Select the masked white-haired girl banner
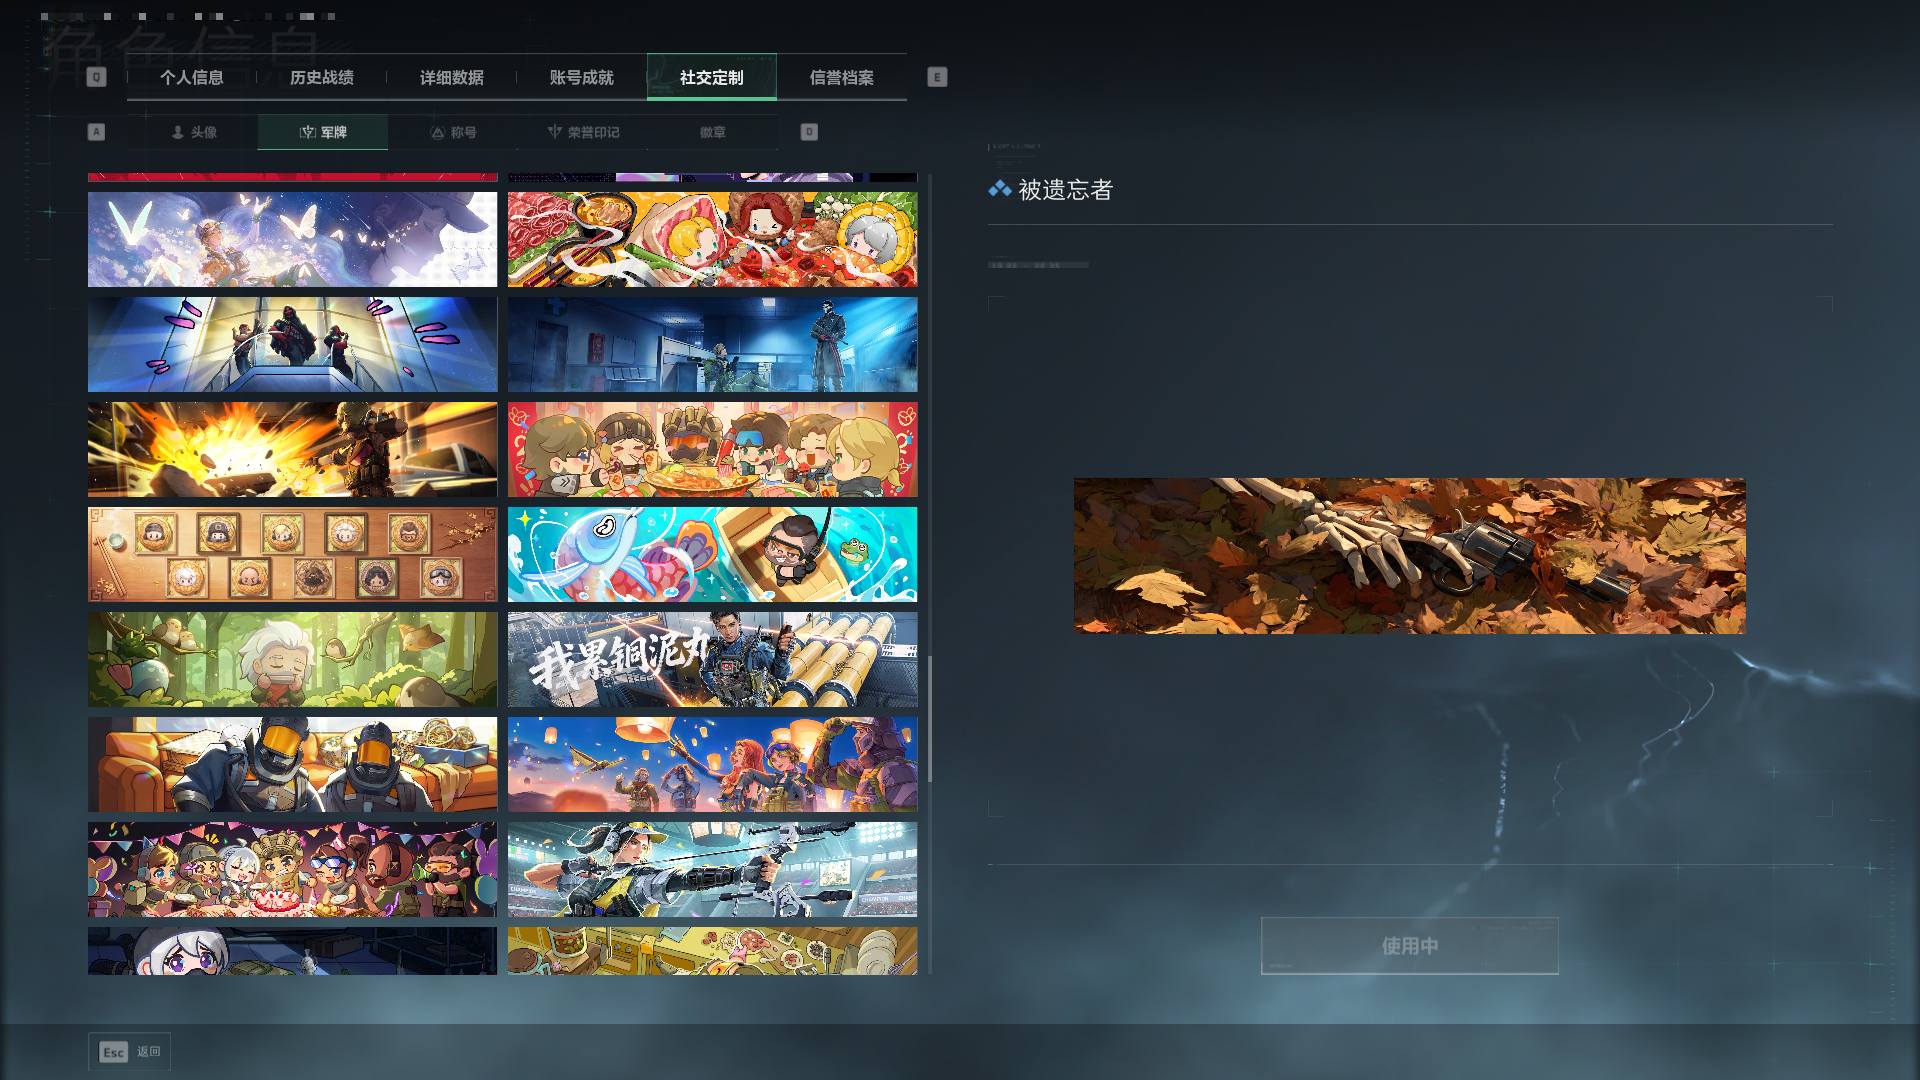 [x=292, y=951]
